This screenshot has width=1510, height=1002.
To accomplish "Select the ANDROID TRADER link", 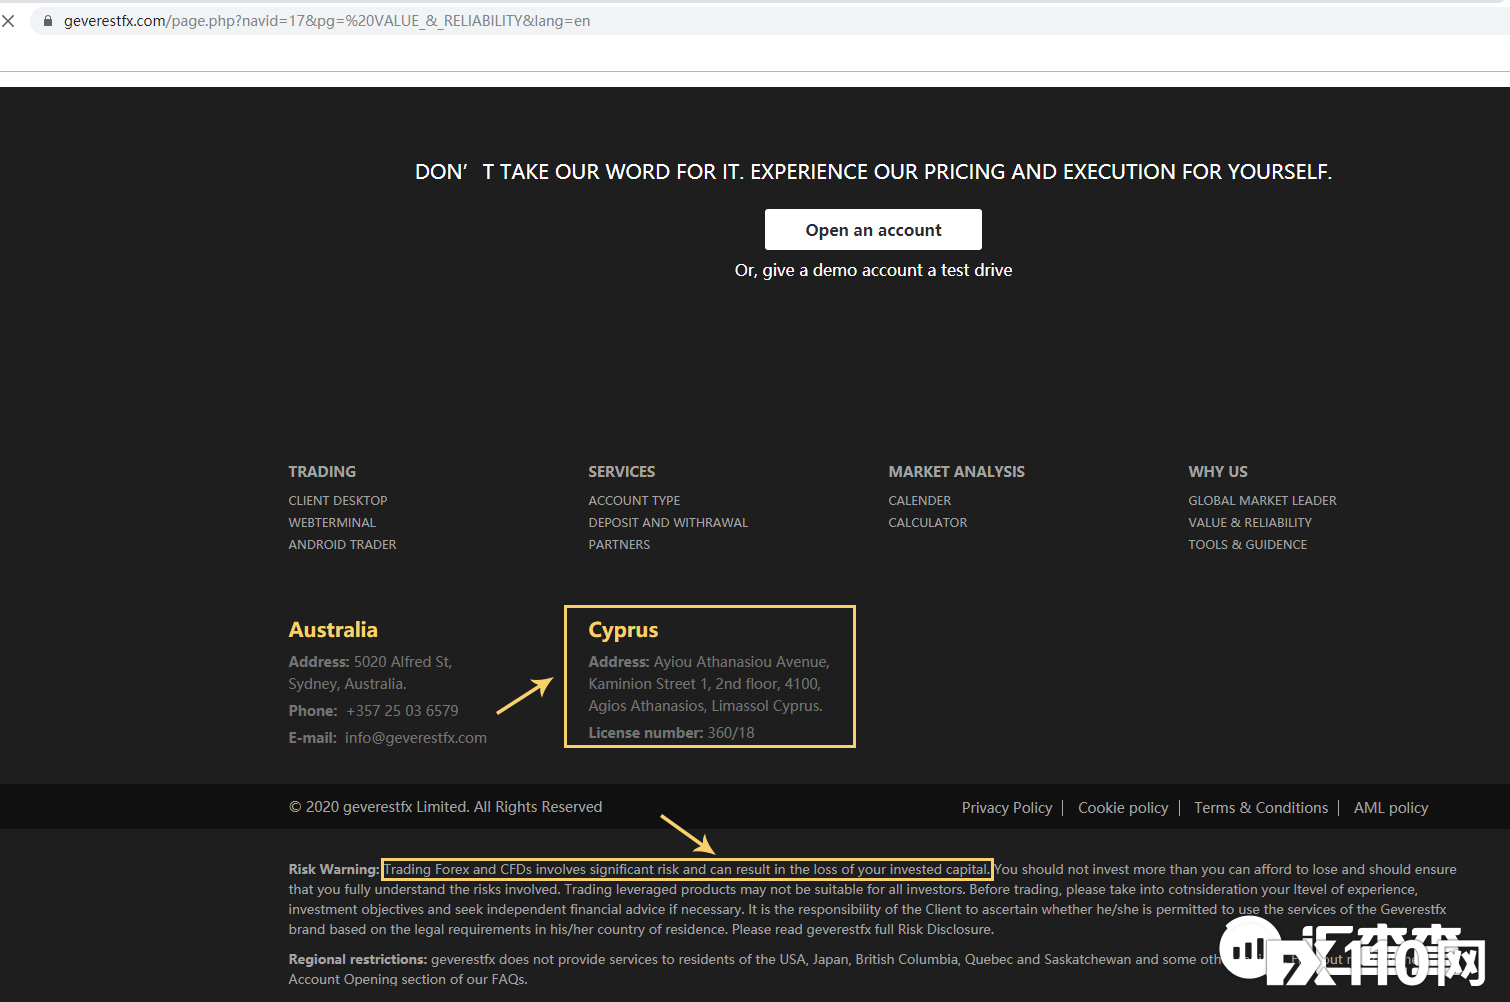I will coord(342,544).
